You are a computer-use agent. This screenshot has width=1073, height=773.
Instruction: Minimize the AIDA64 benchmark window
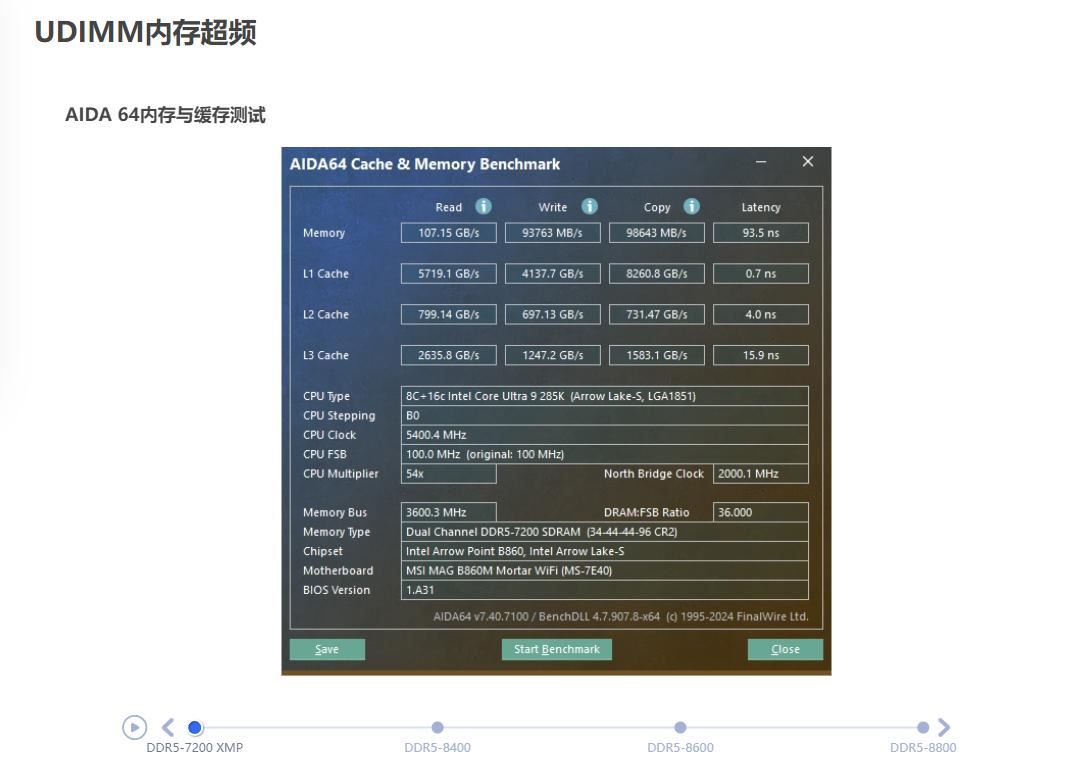point(761,162)
